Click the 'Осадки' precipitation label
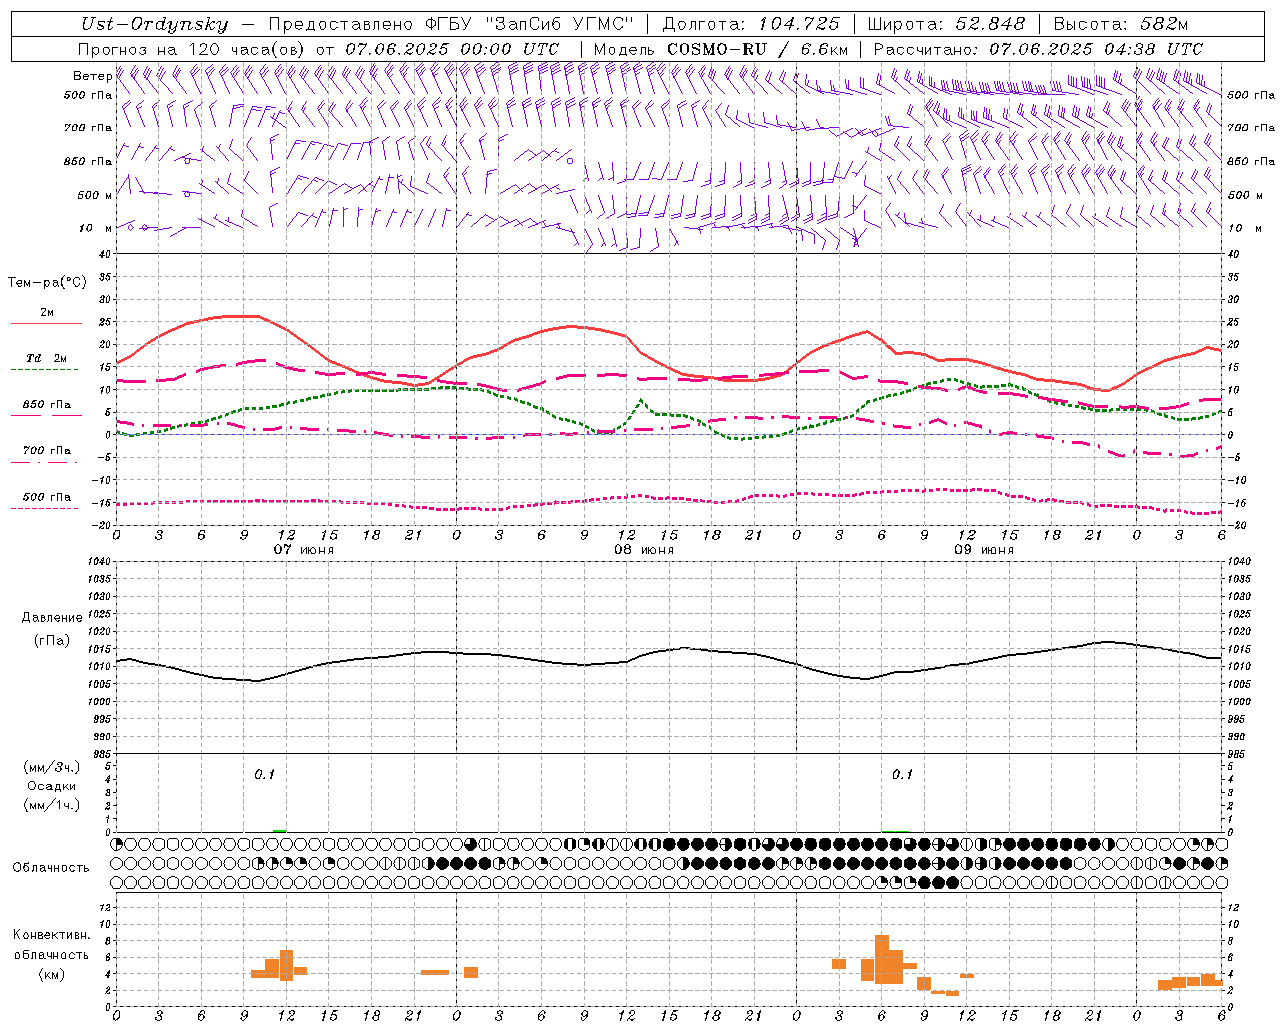 (x=52, y=786)
